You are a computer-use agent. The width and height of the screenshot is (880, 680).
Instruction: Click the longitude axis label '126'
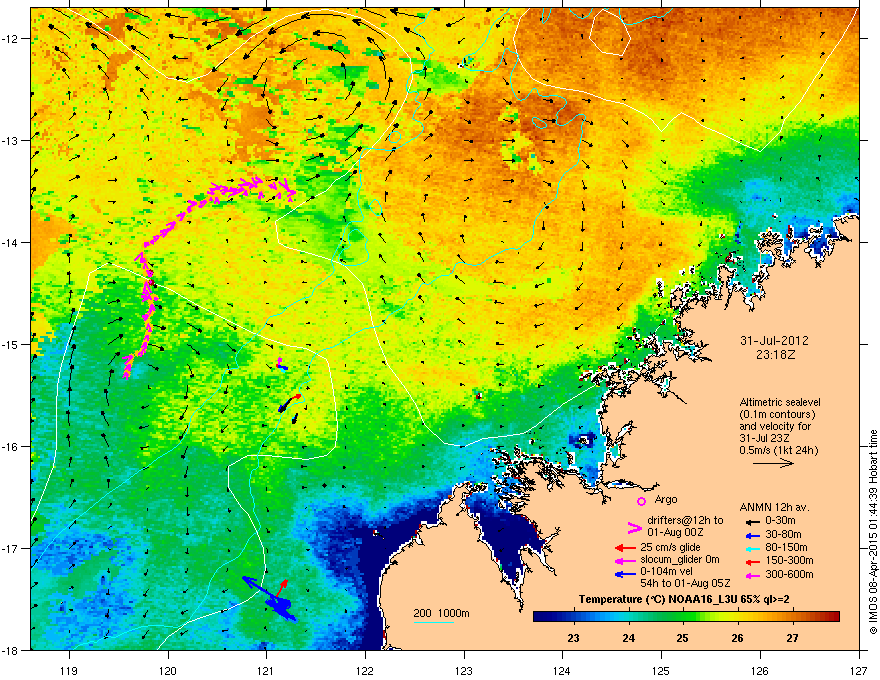coord(760,670)
